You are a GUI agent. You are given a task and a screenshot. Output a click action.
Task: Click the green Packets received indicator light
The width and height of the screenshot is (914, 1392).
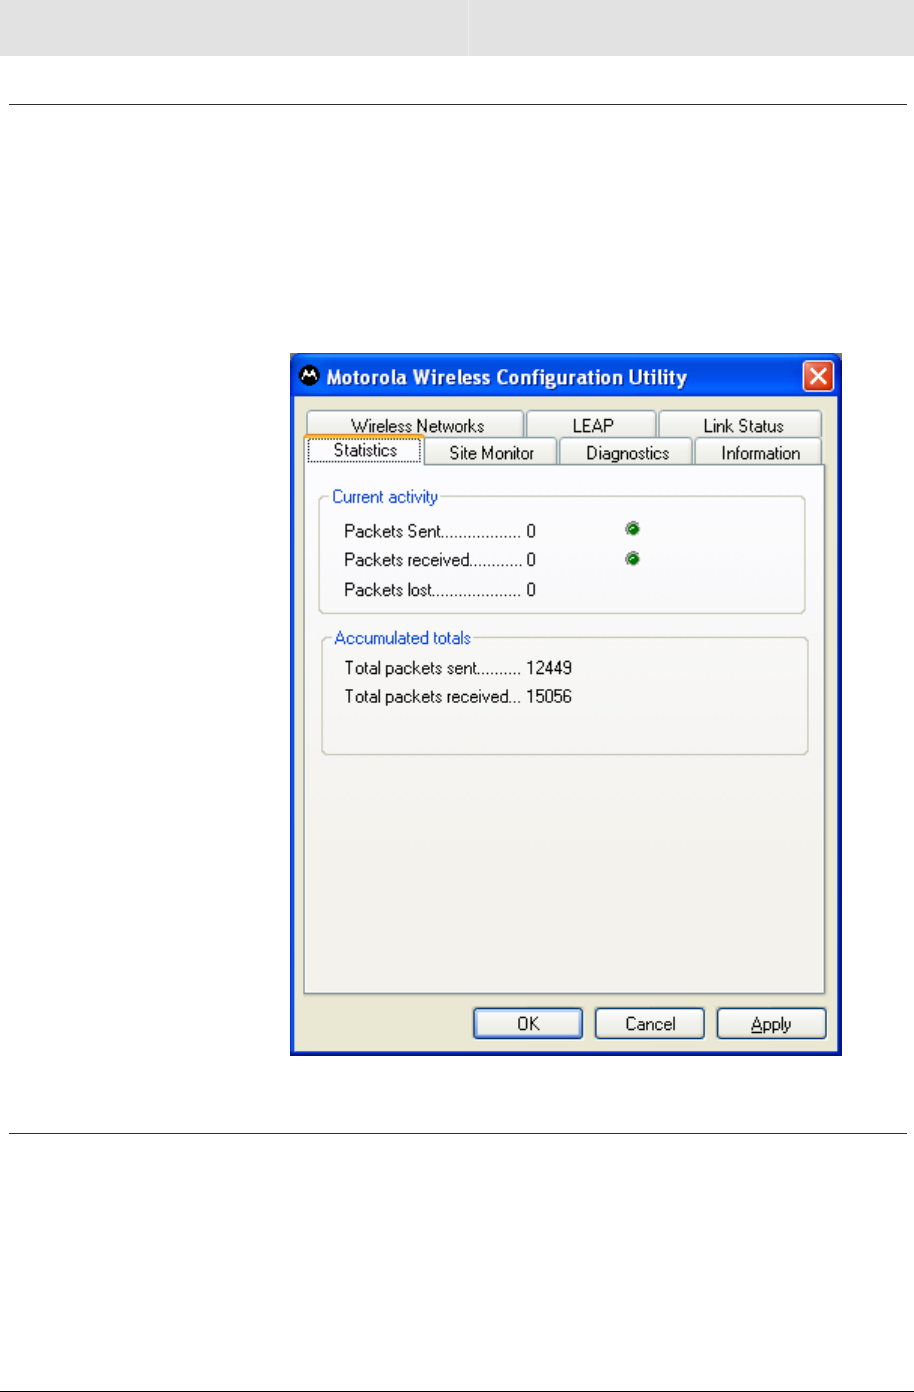coord(632,559)
